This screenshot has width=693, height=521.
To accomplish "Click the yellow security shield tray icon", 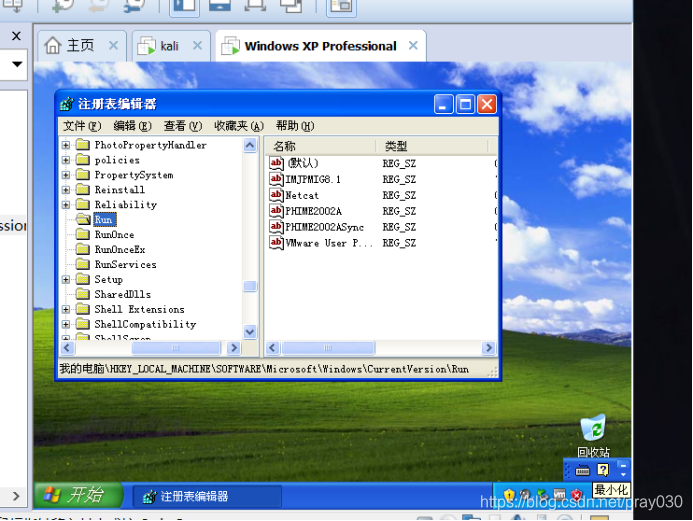I will coord(509,495).
